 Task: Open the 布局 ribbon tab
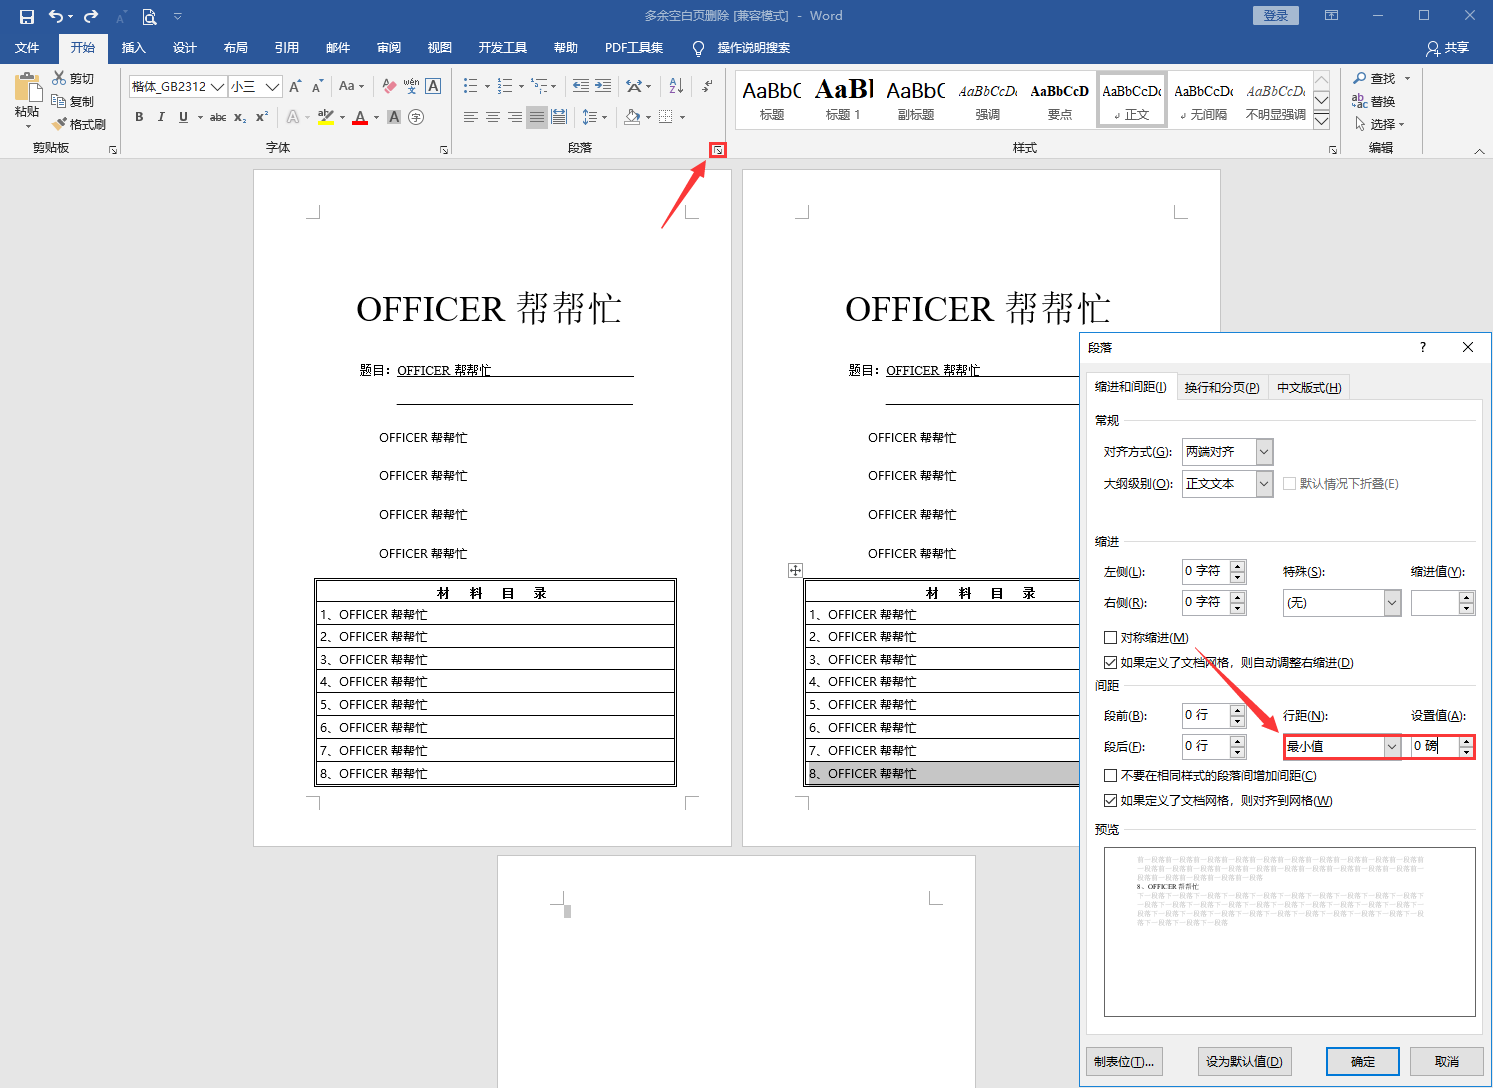236,48
